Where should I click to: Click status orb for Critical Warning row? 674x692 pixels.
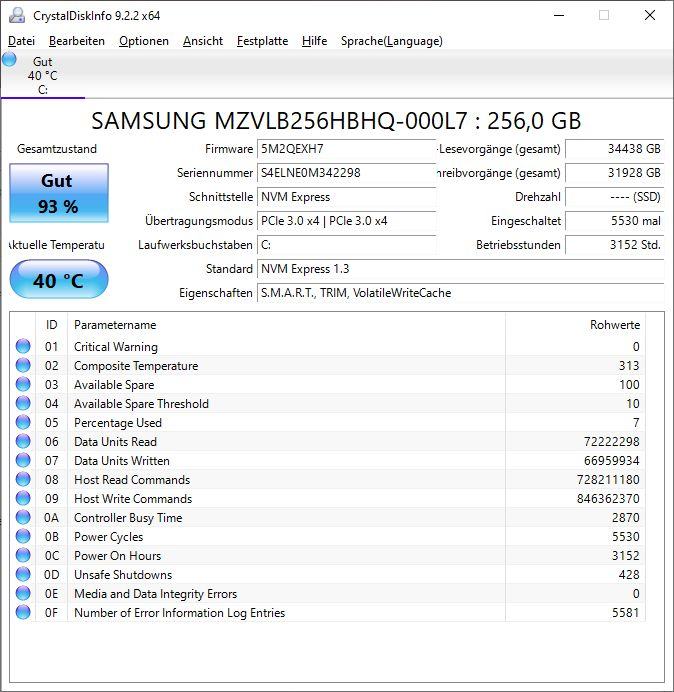point(23,346)
